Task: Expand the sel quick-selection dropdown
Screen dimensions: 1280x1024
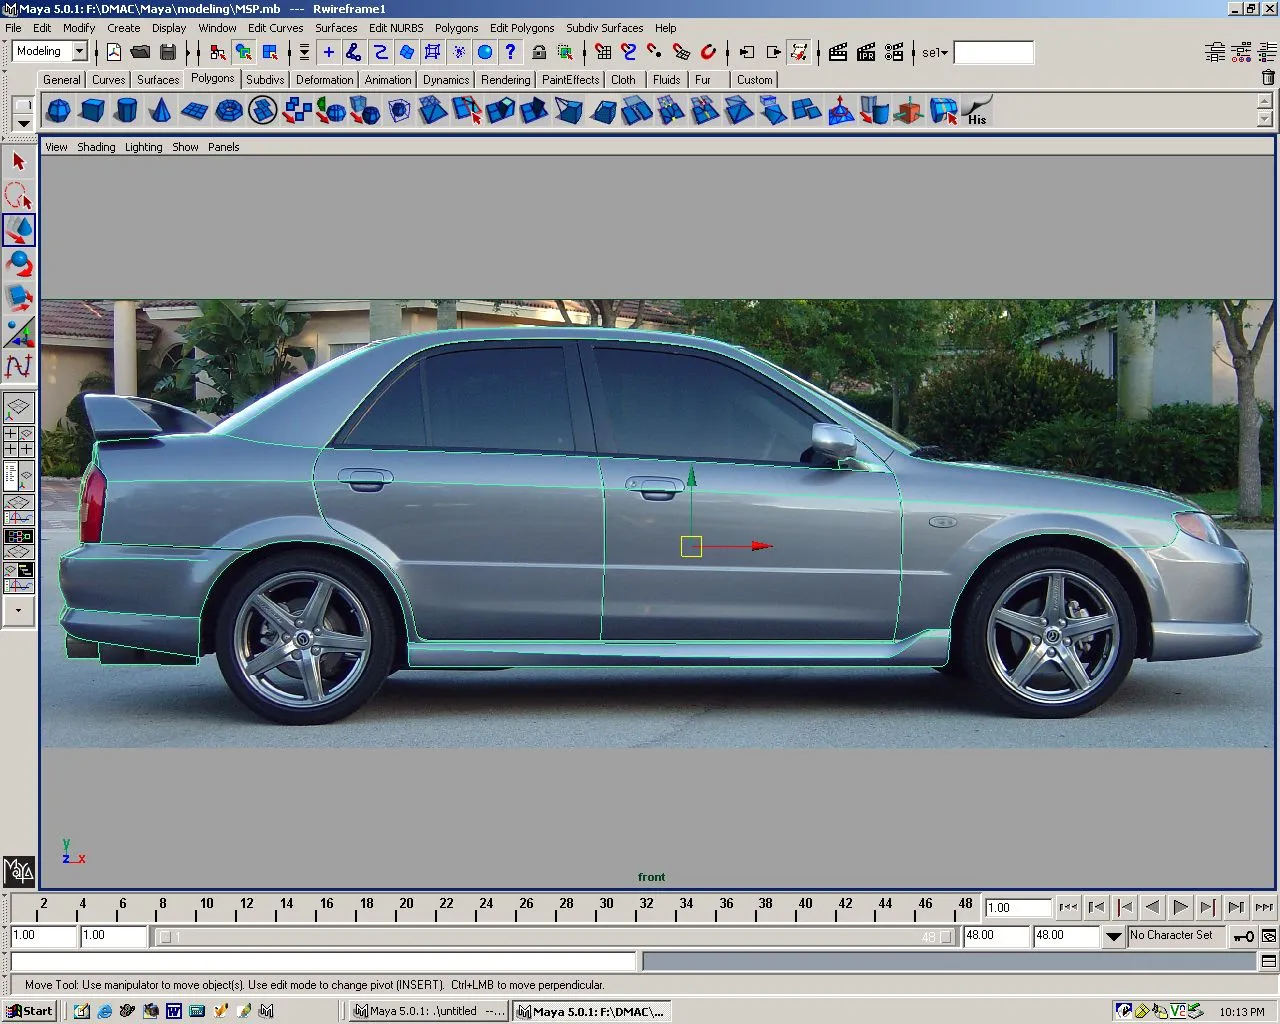Action: point(935,53)
